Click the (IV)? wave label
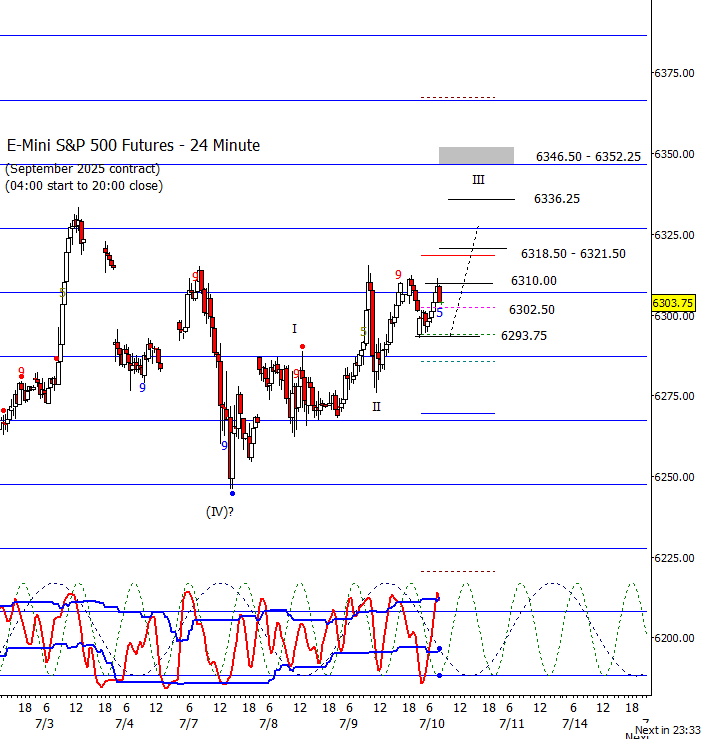 (220, 512)
